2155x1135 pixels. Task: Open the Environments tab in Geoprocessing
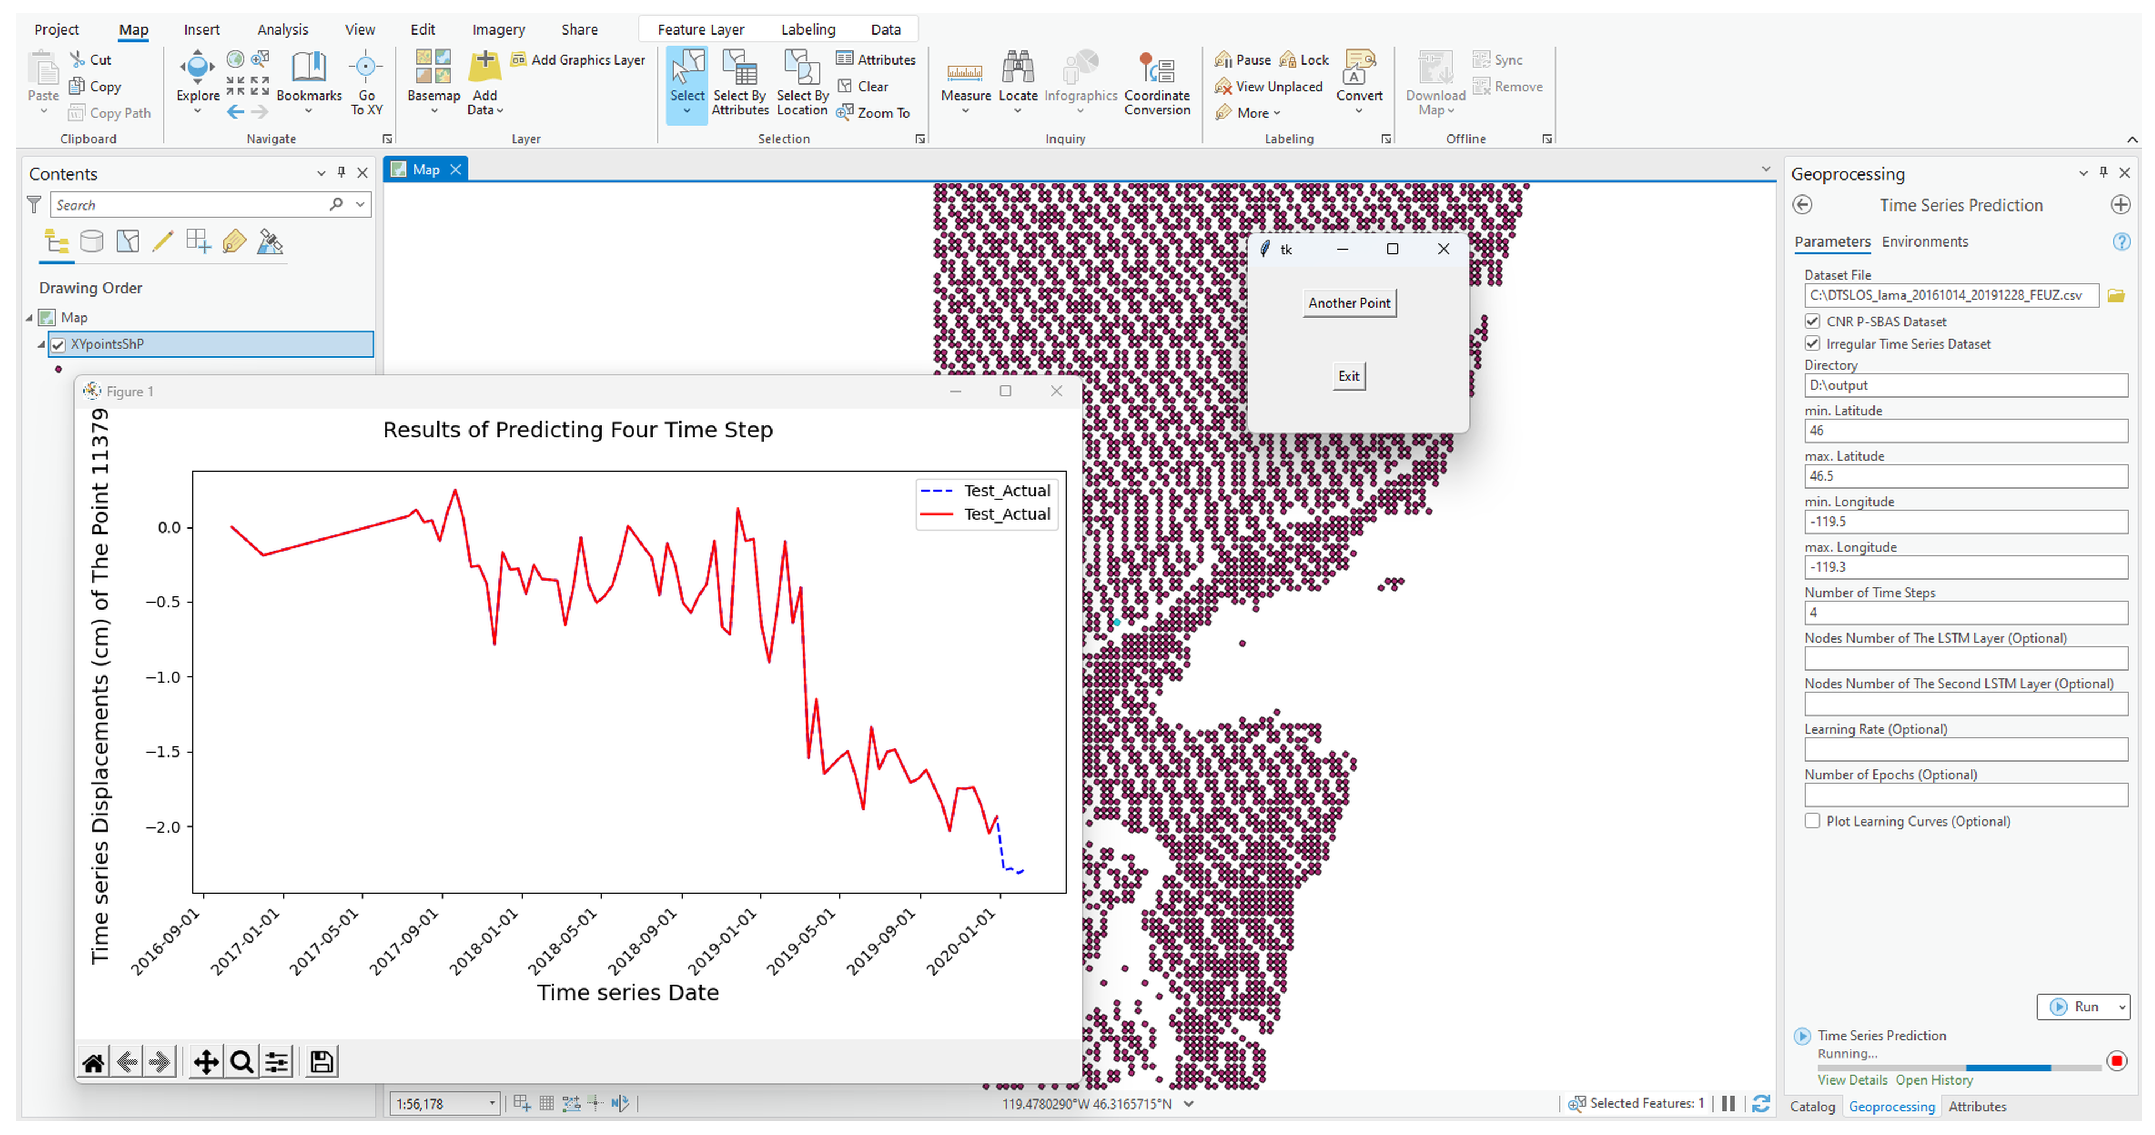tap(1924, 242)
